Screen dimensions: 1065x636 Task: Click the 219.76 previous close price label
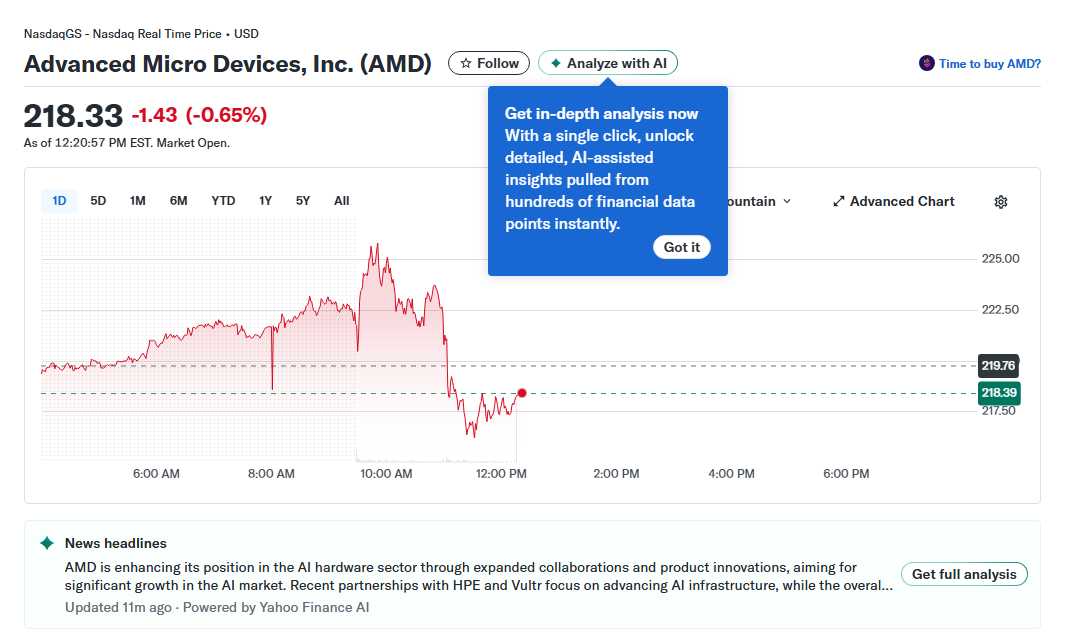(998, 366)
